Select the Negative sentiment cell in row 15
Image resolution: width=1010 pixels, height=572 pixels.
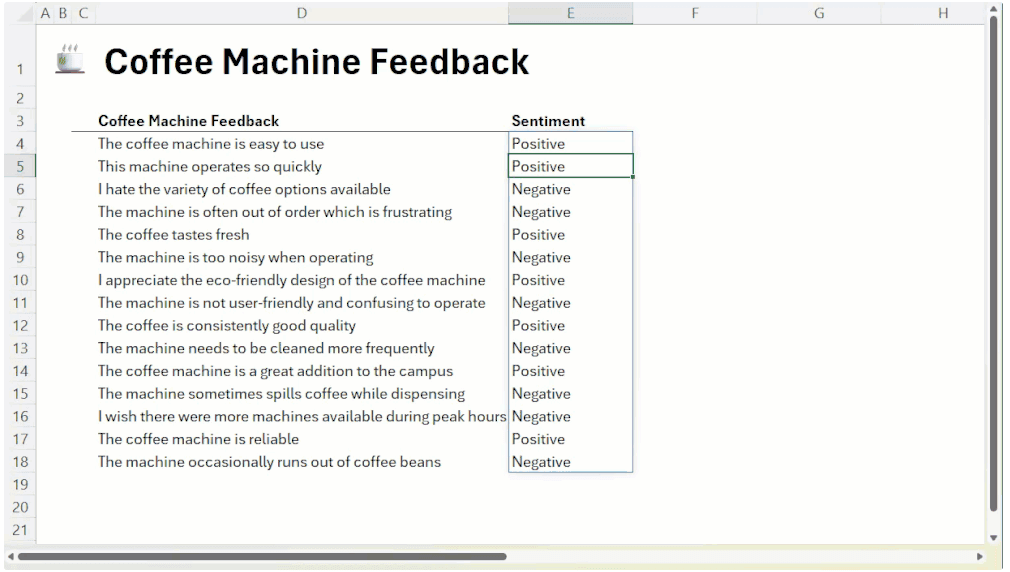point(570,393)
